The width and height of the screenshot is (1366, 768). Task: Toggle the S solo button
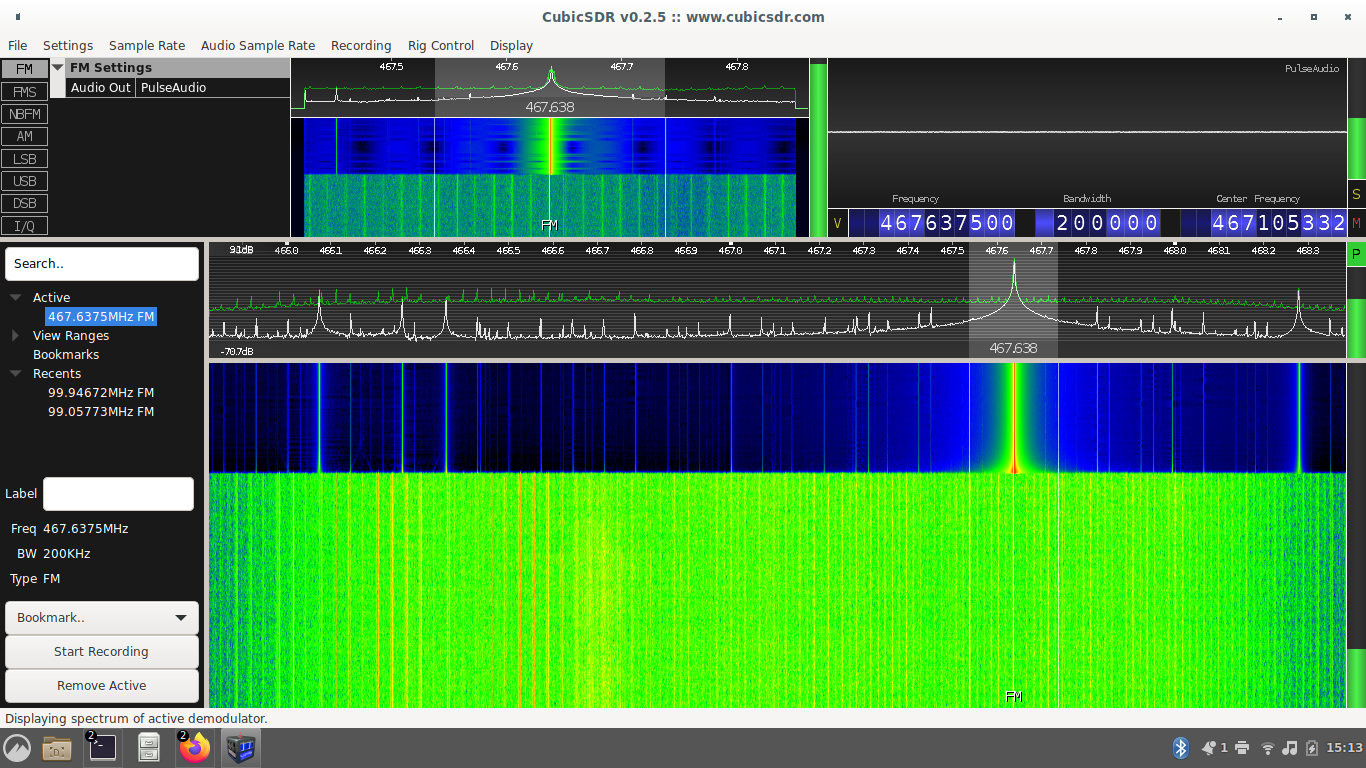[x=1356, y=194]
